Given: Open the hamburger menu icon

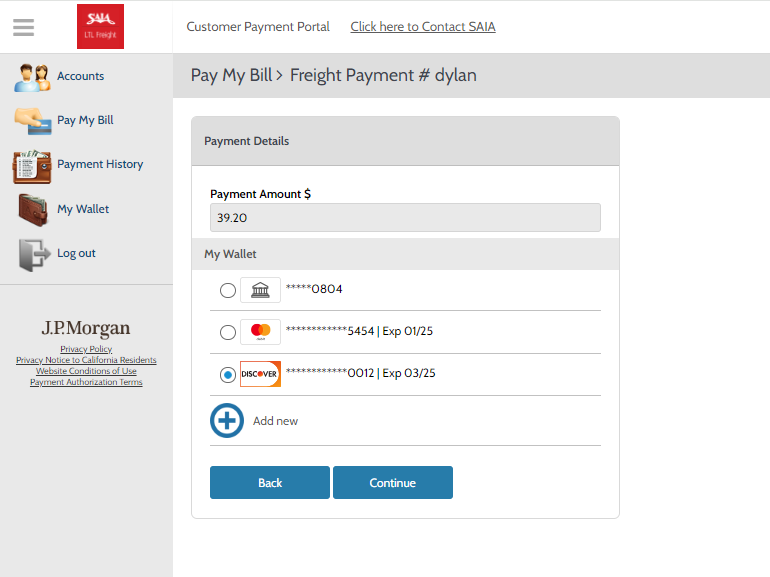Looking at the screenshot, I should tap(23, 27).
